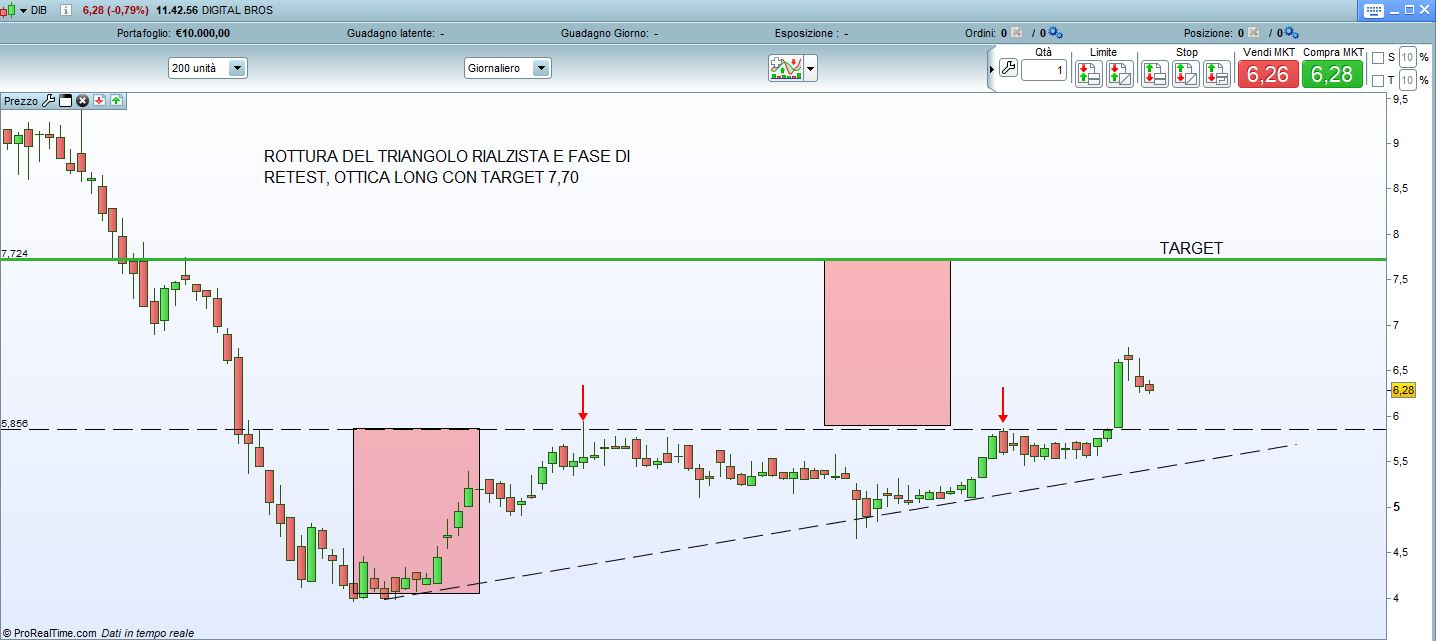The height and width of the screenshot is (641, 1436).
Task: Open Prezzo panel wrench settings
Action: (x=48, y=101)
